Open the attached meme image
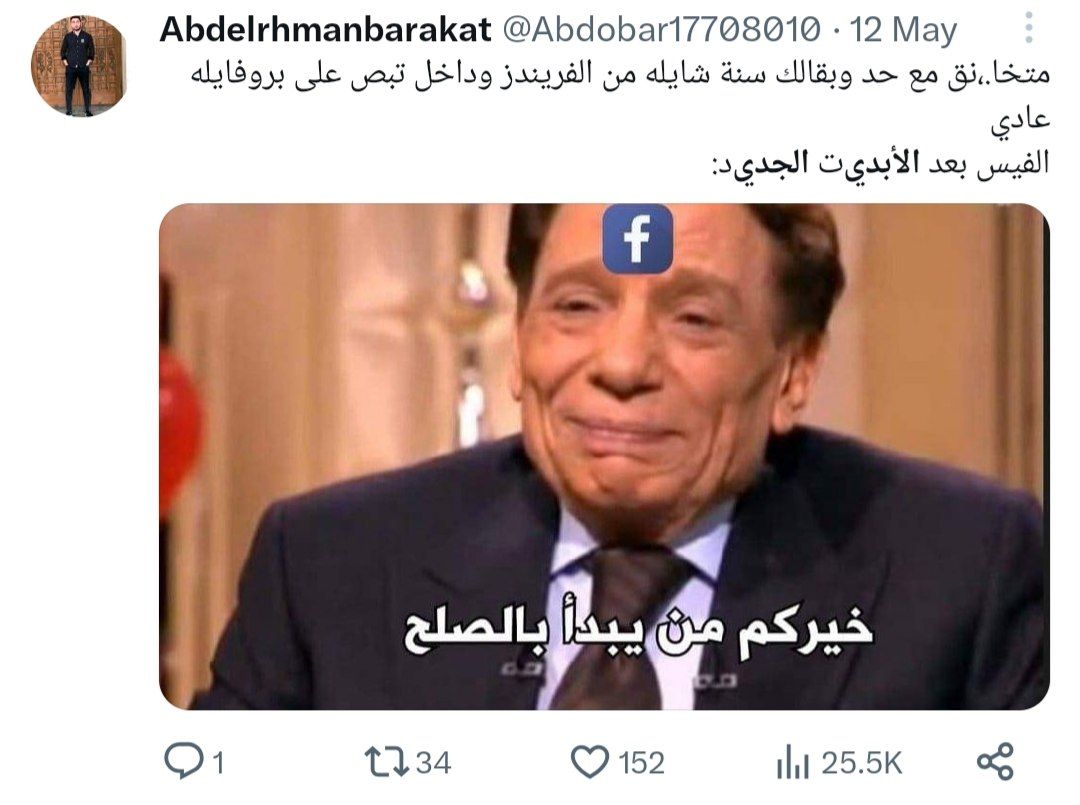 pyautogui.click(x=604, y=456)
